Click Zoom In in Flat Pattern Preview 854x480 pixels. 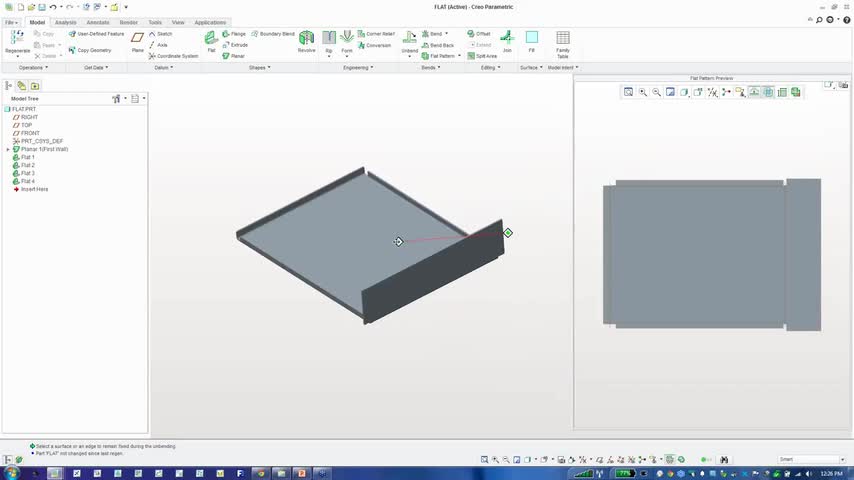coord(643,92)
